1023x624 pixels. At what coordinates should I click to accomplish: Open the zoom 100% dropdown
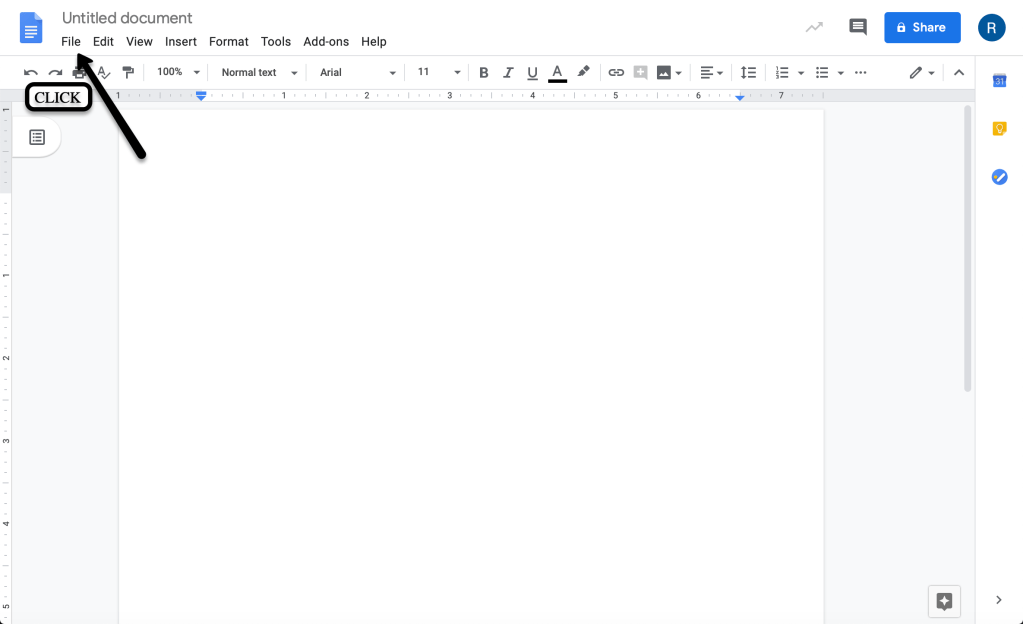pos(179,73)
